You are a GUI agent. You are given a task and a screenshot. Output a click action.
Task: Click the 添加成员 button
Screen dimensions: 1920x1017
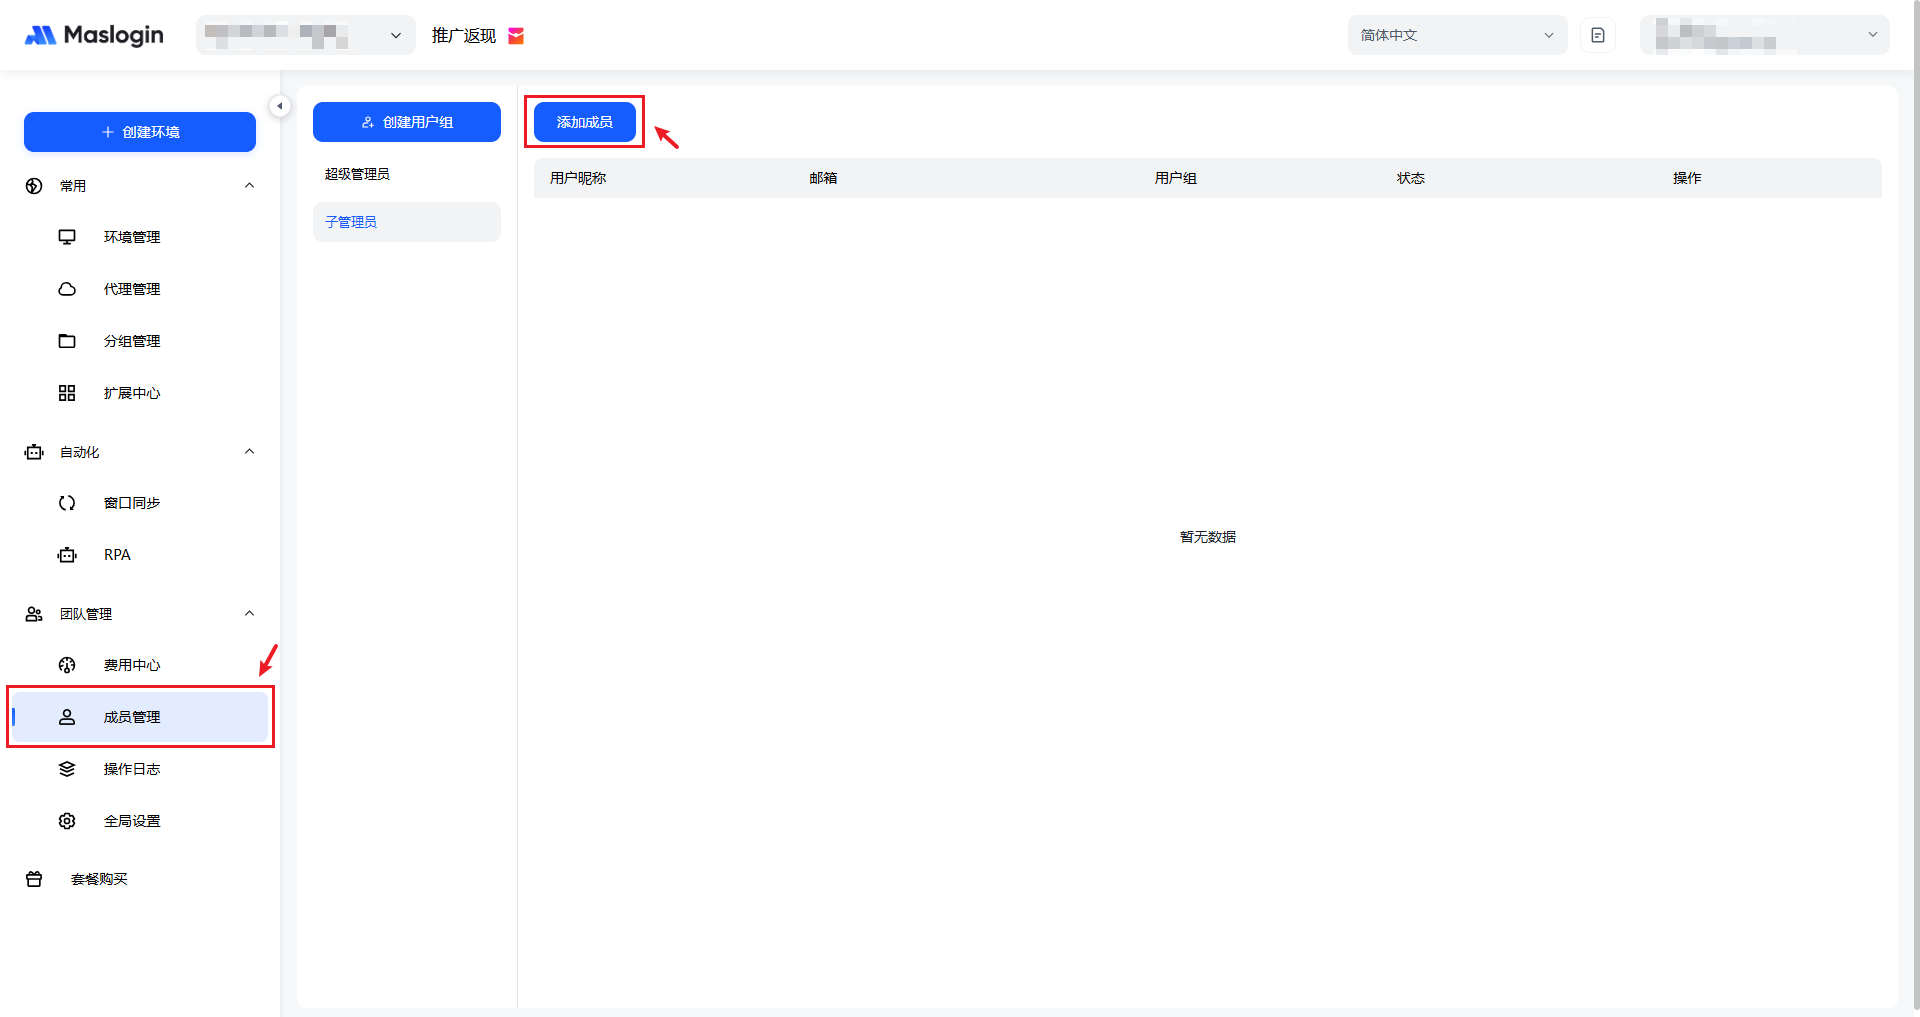(x=584, y=122)
